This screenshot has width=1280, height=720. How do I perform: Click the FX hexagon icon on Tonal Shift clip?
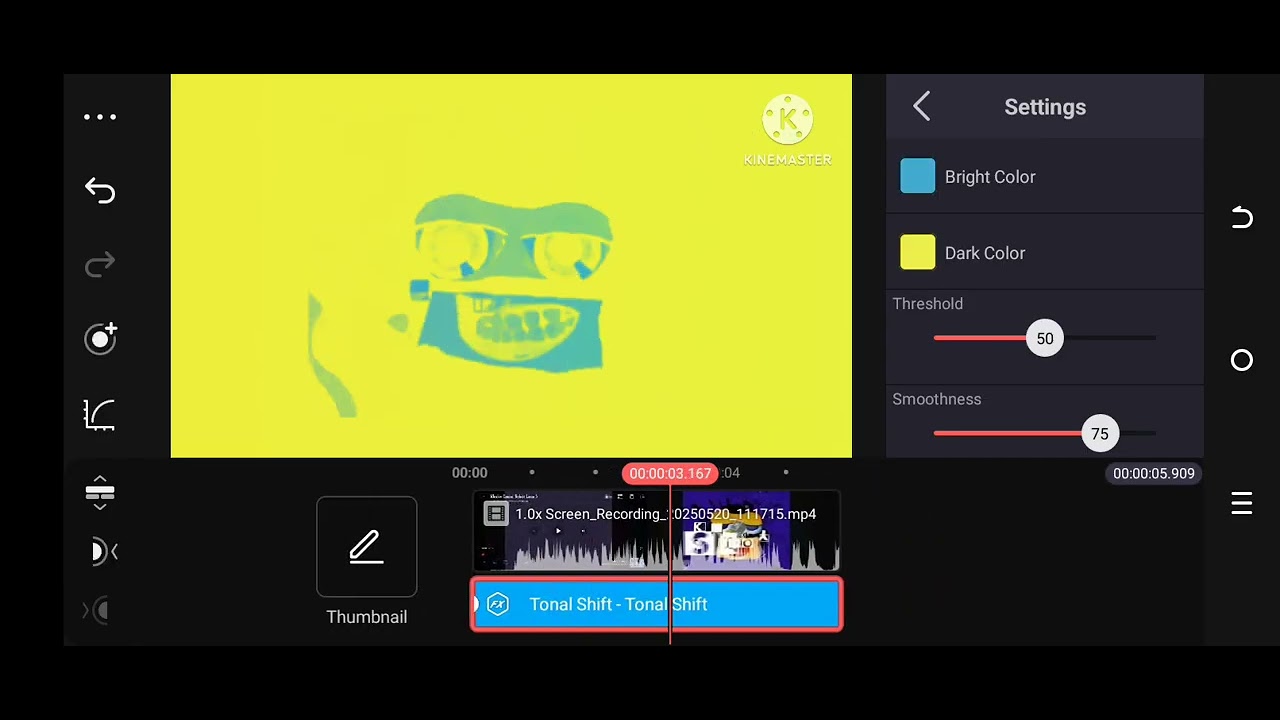(498, 604)
